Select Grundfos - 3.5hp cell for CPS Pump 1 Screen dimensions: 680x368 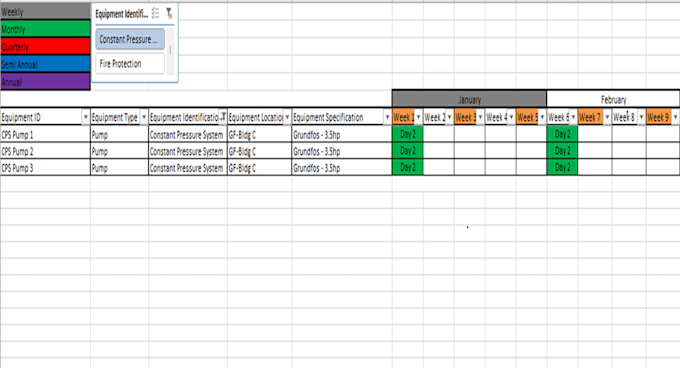(x=342, y=134)
